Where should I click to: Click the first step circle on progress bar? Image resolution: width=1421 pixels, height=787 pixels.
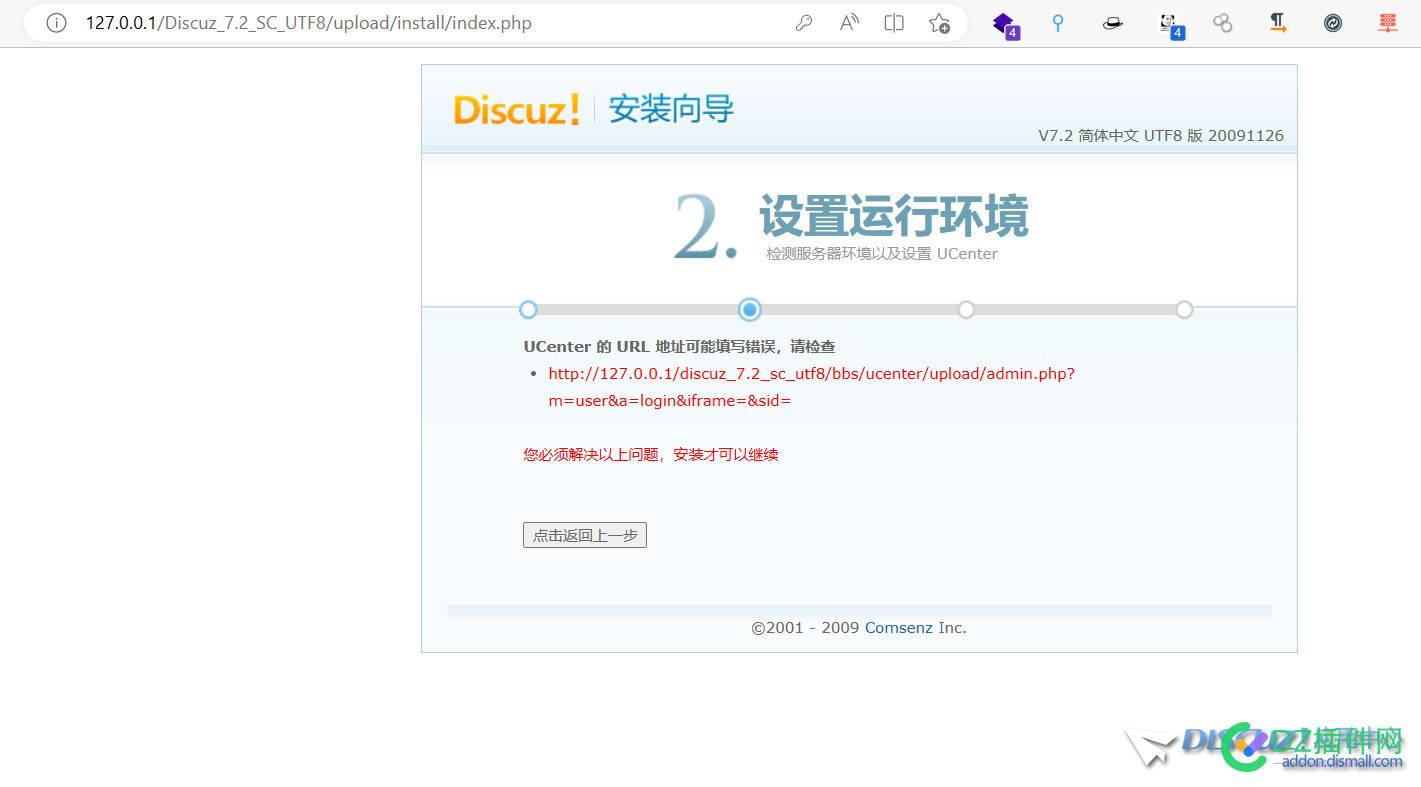click(529, 310)
